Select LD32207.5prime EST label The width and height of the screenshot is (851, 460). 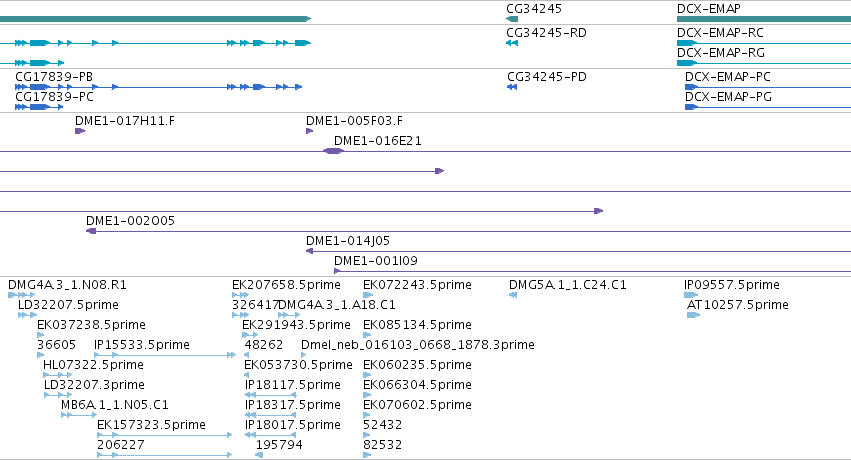point(68,305)
